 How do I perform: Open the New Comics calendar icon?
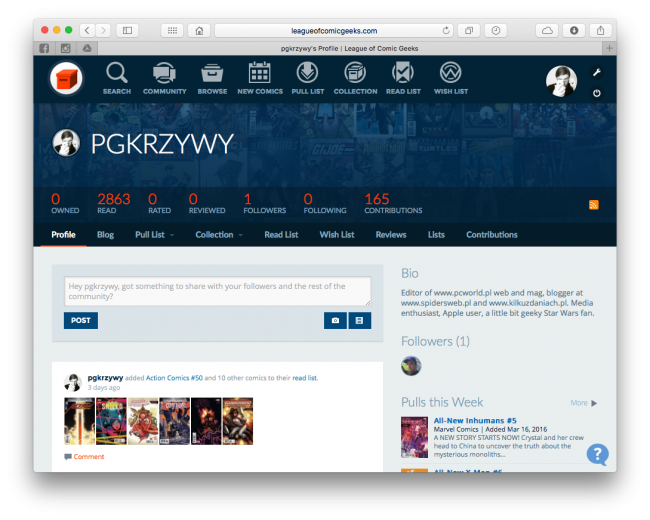coord(260,78)
